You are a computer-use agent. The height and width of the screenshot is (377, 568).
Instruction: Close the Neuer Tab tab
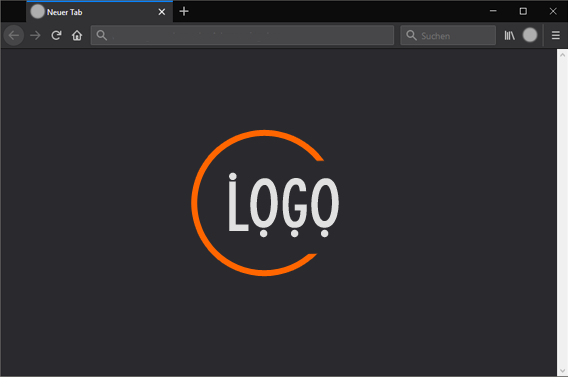point(162,12)
